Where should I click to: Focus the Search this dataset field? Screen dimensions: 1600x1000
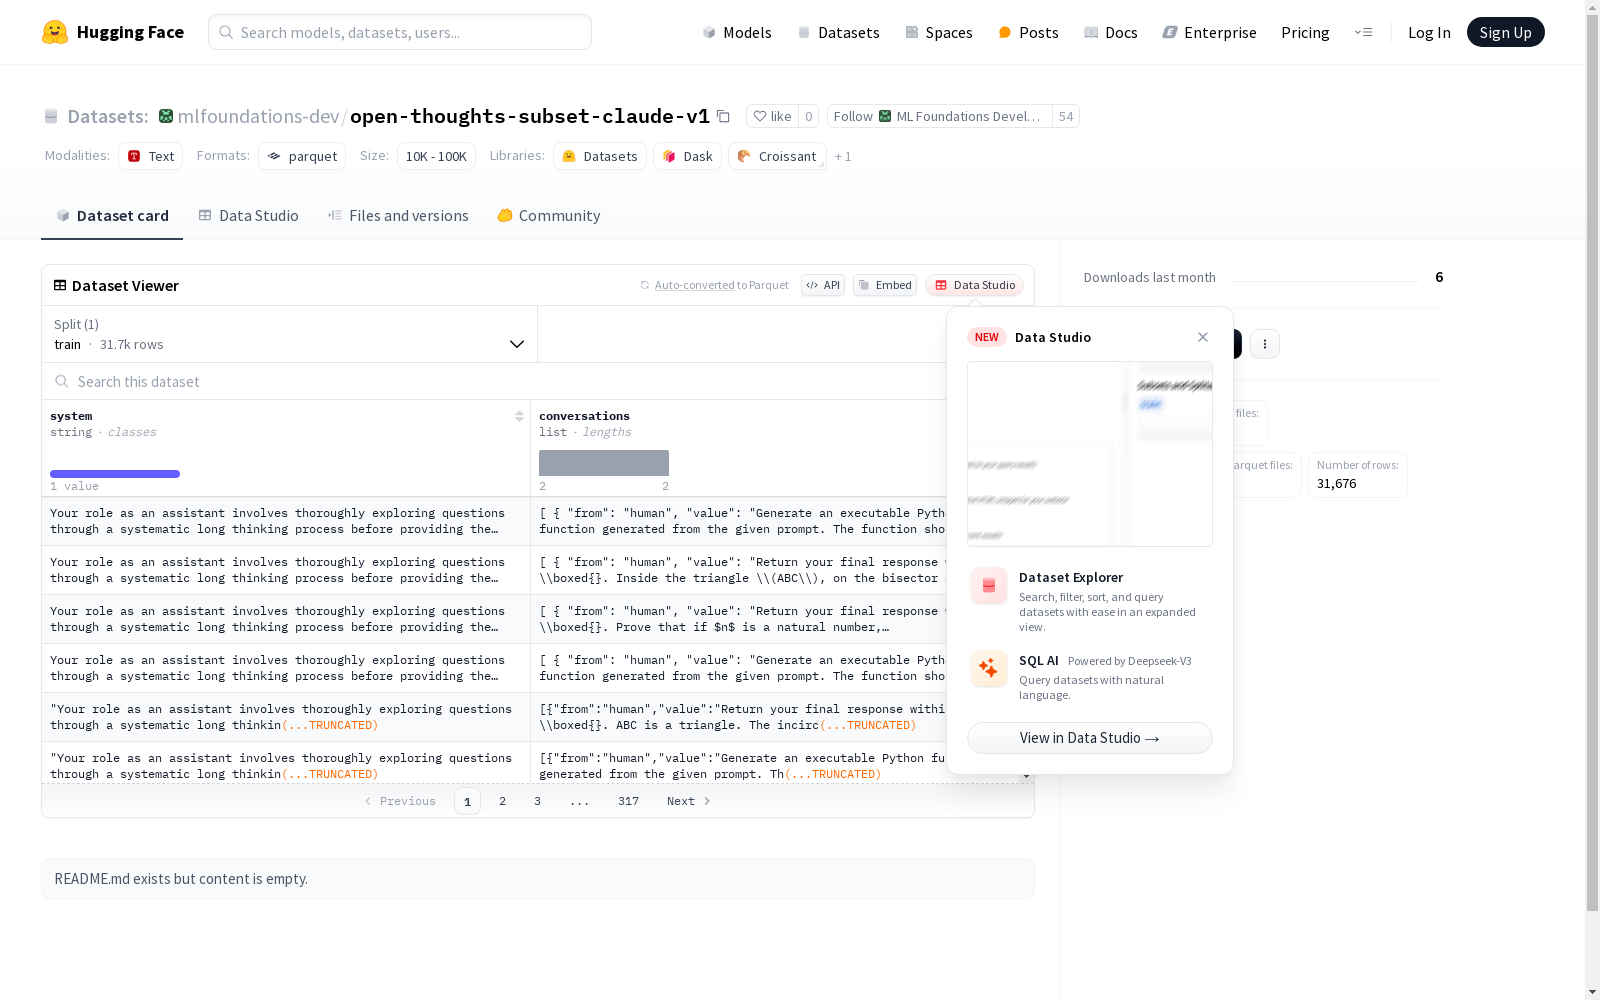coord(495,381)
